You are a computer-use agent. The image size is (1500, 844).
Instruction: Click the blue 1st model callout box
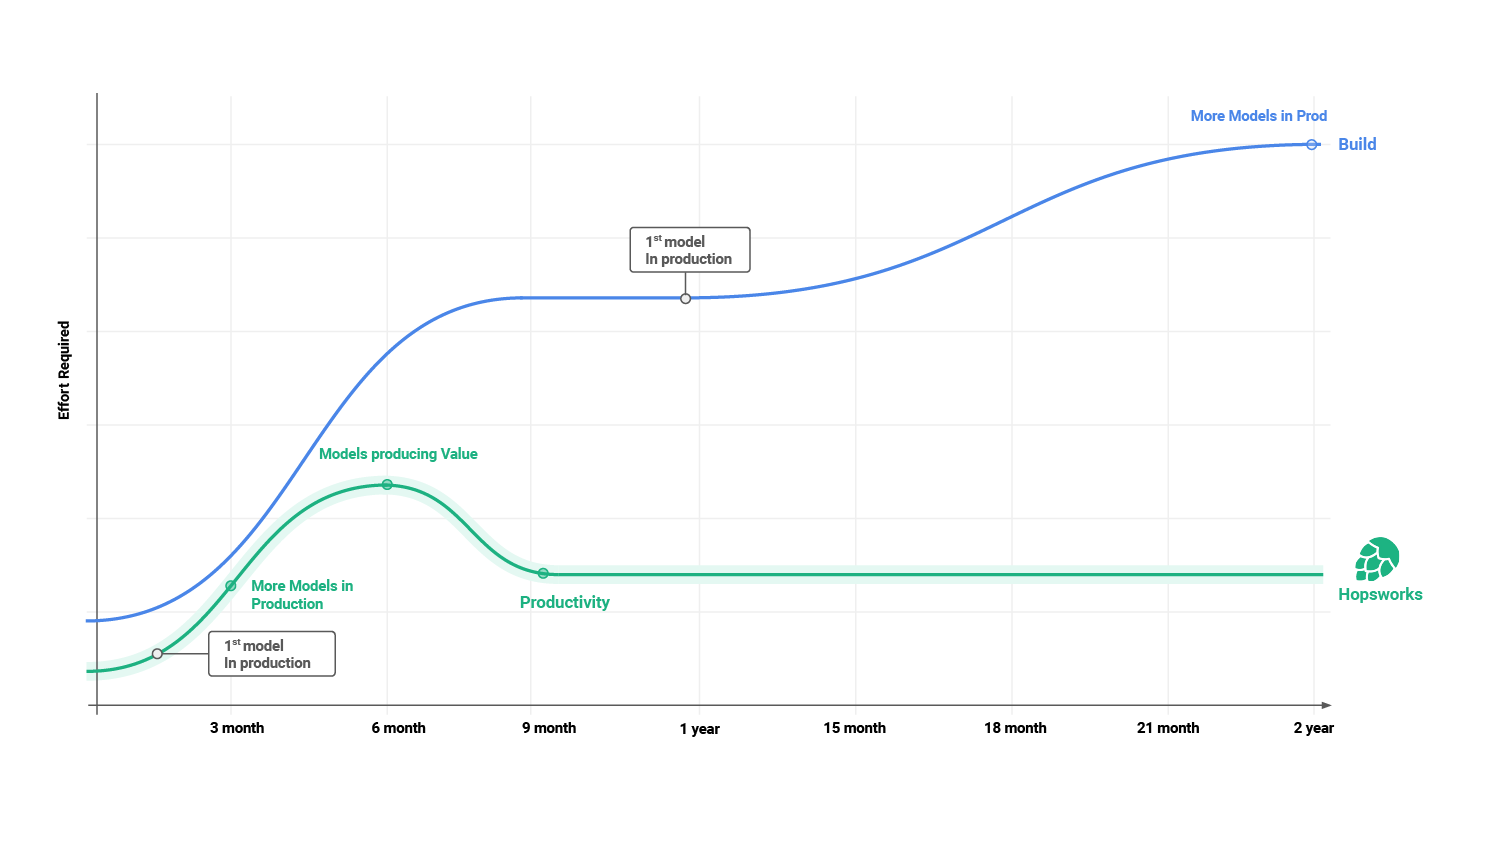[x=689, y=250]
